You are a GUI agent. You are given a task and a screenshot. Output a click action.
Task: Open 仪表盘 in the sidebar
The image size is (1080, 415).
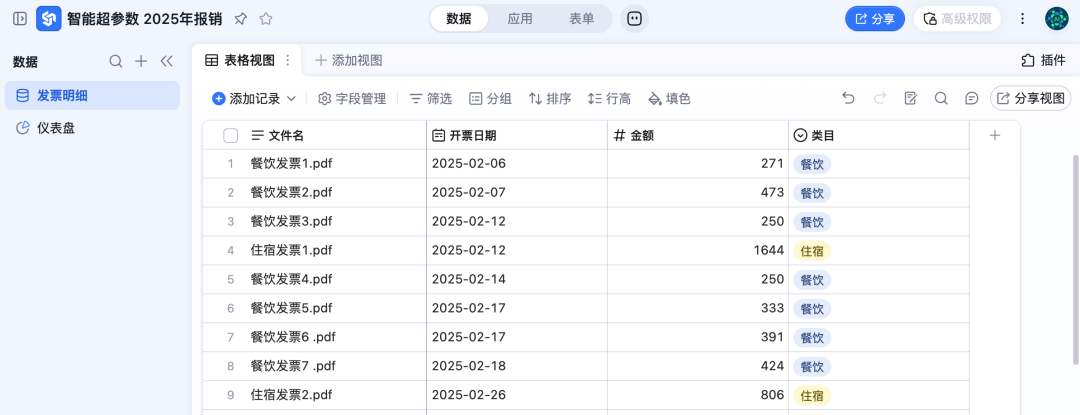click(56, 128)
